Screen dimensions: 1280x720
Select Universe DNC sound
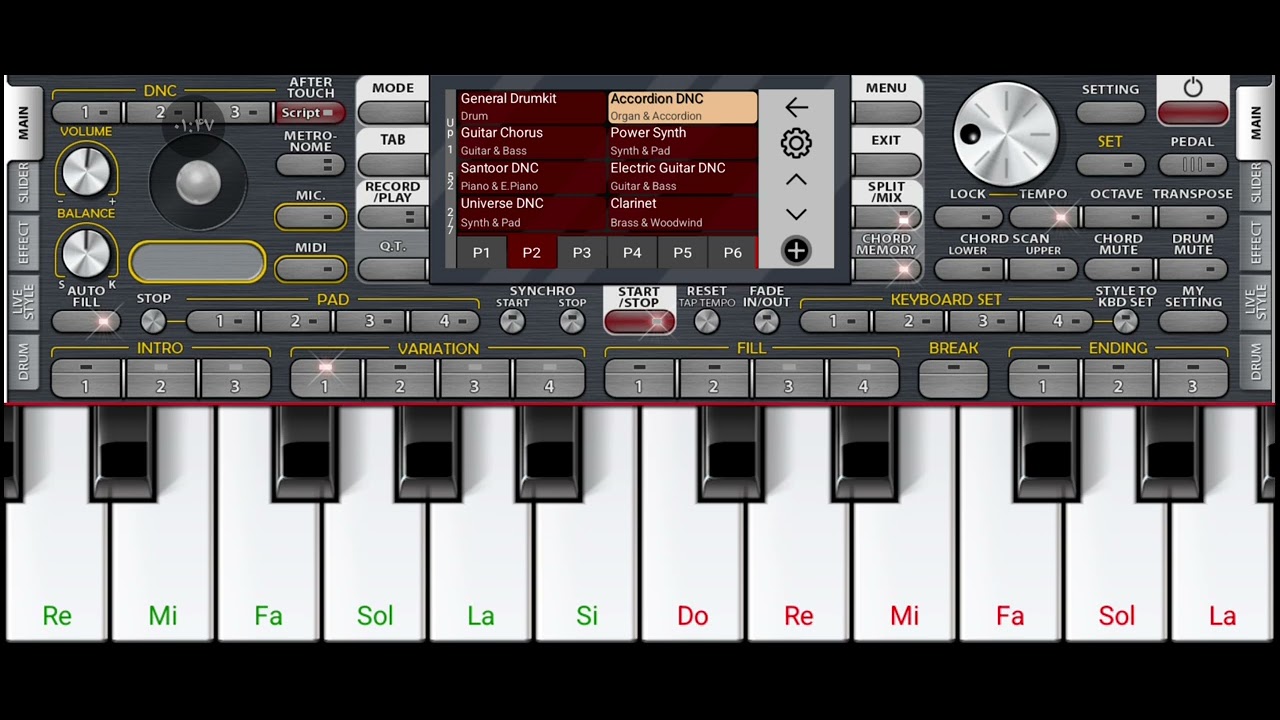(532, 212)
